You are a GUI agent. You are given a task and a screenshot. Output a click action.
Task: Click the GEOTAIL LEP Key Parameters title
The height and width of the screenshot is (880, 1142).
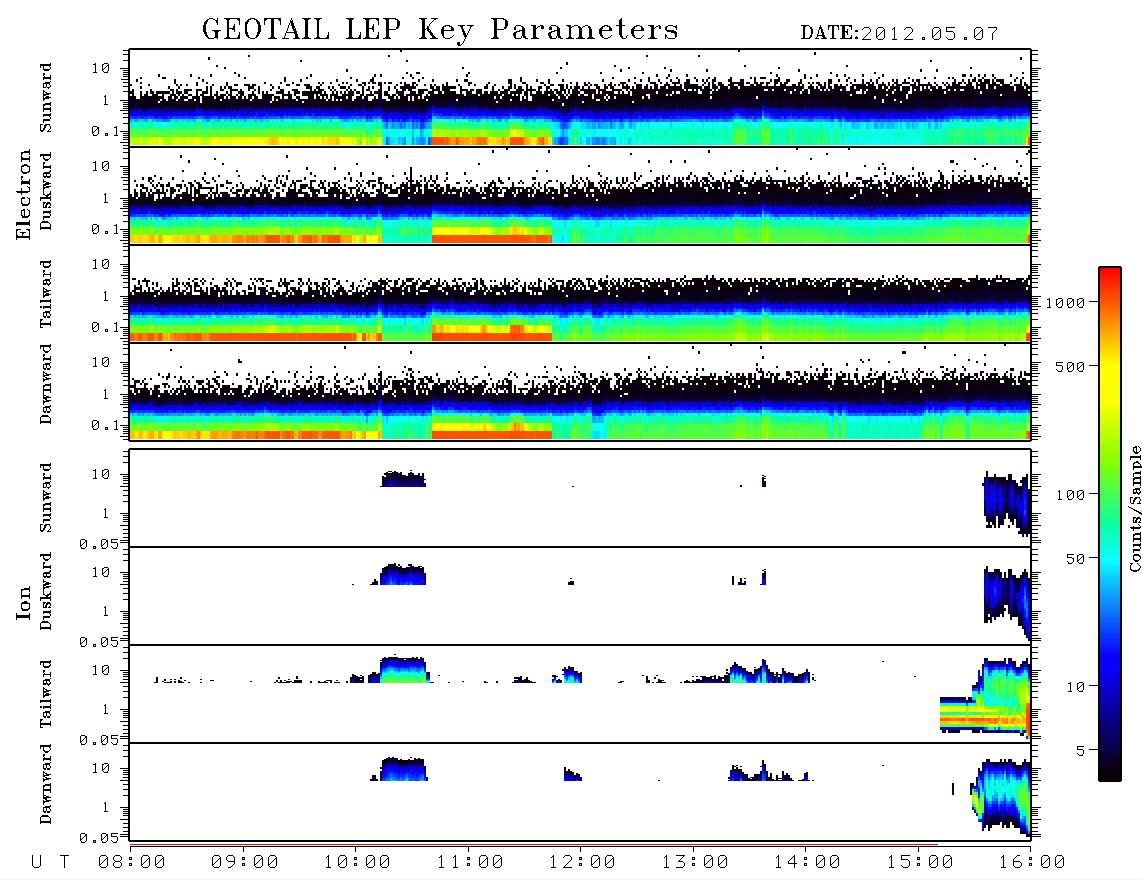[440, 30]
